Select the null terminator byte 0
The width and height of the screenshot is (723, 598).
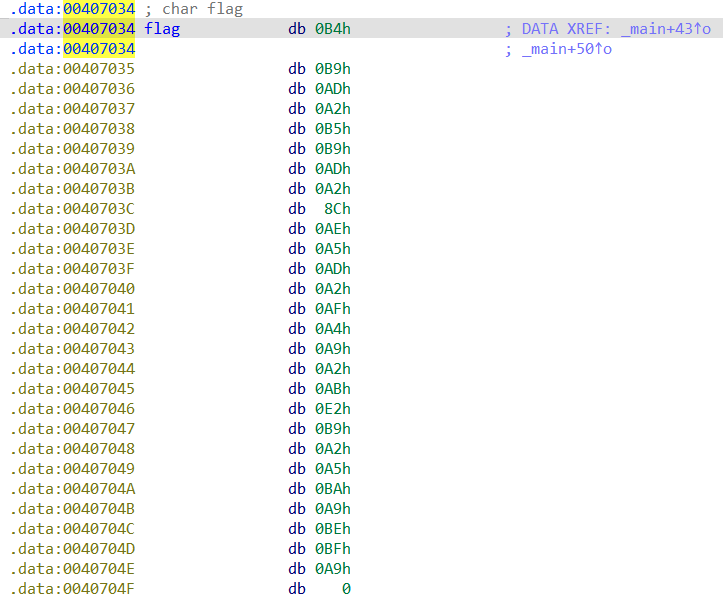click(x=345, y=589)
